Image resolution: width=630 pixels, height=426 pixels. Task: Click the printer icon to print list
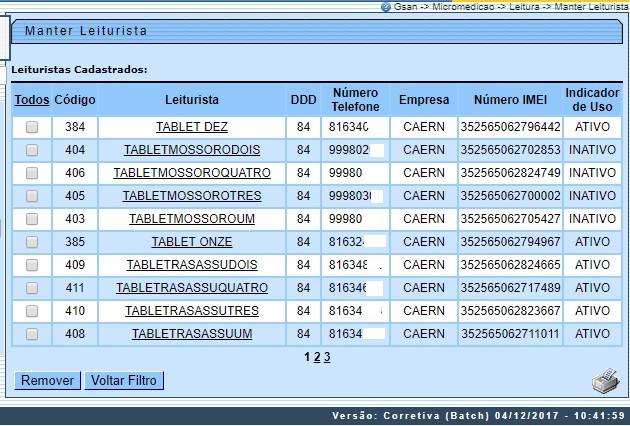coord(605,381)
